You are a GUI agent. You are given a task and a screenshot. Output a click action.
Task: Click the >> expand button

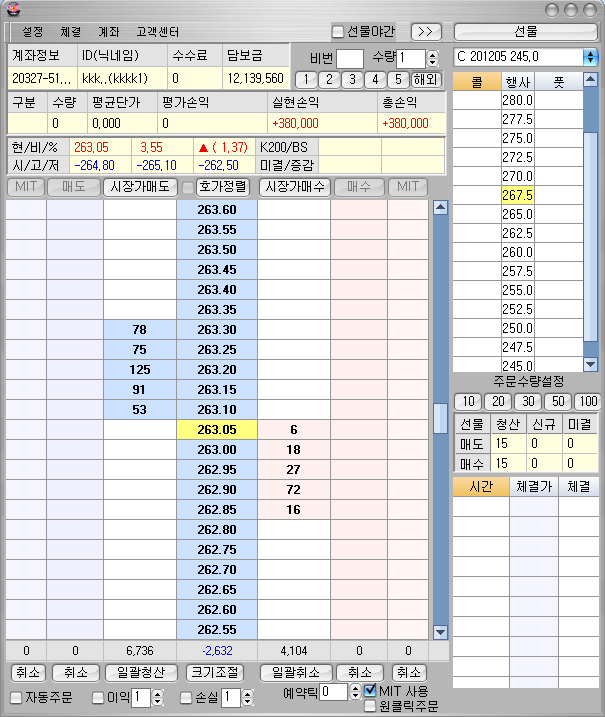point(426,32)
